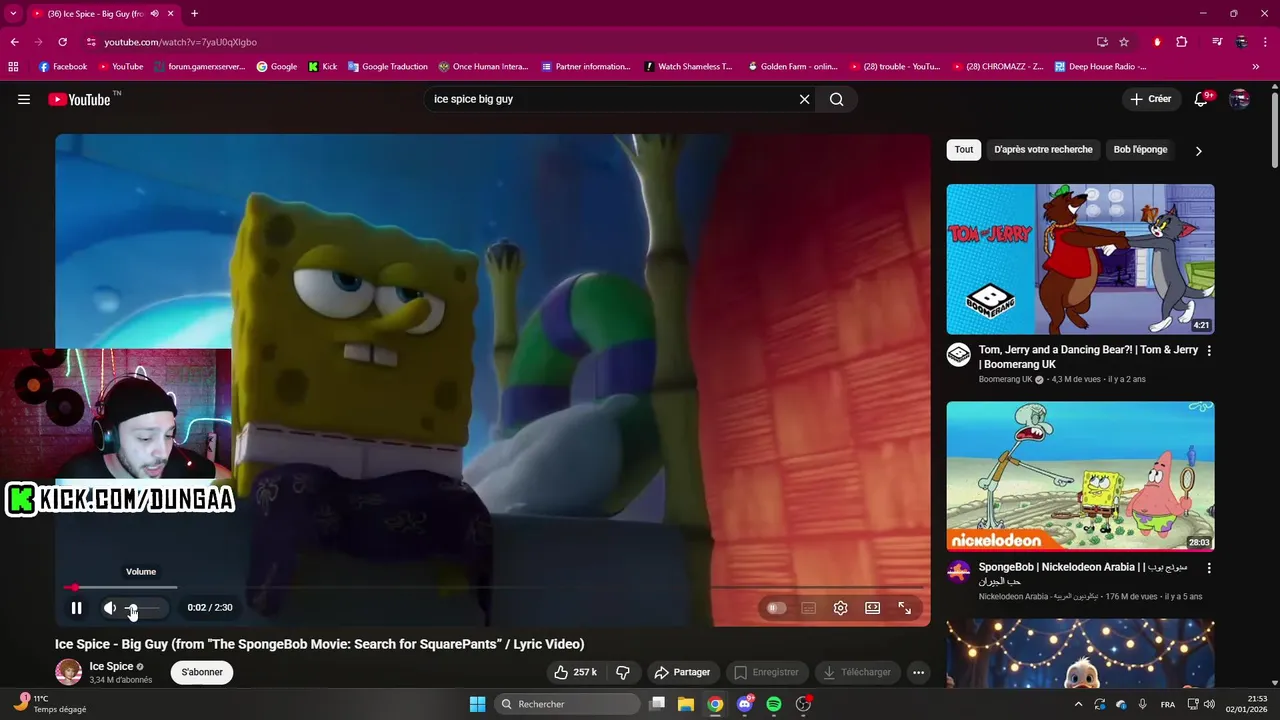Open options menu for Tom & Jerry video

(1209, 351)
